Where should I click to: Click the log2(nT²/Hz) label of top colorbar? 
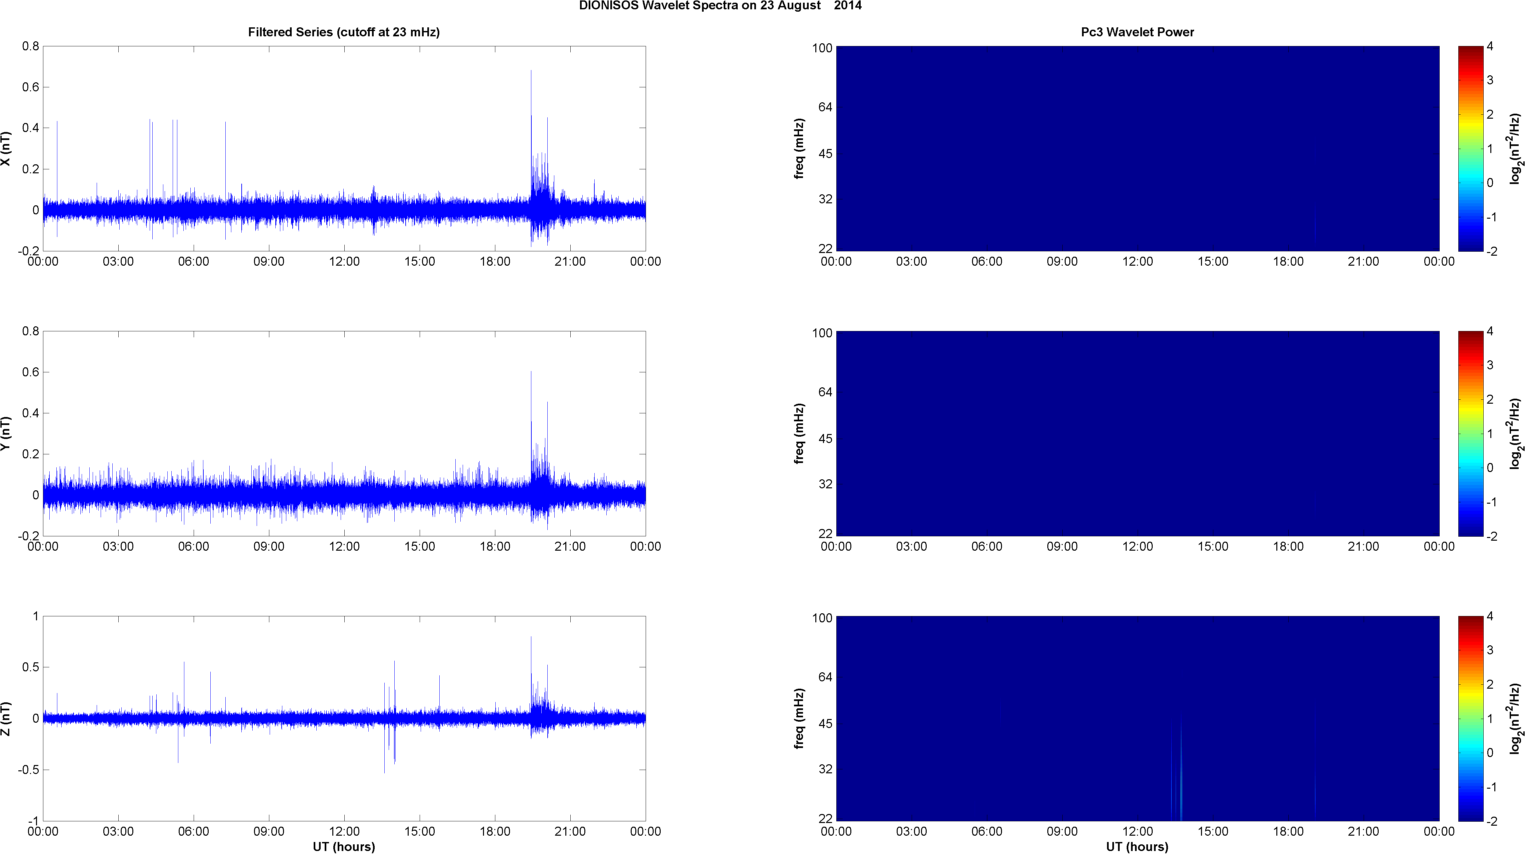[x=1516, y=149]
